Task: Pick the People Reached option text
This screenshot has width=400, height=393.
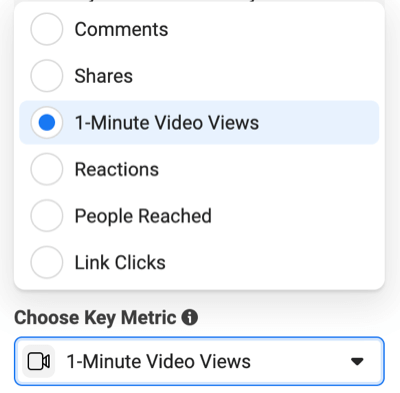Action: pos(143,216)
